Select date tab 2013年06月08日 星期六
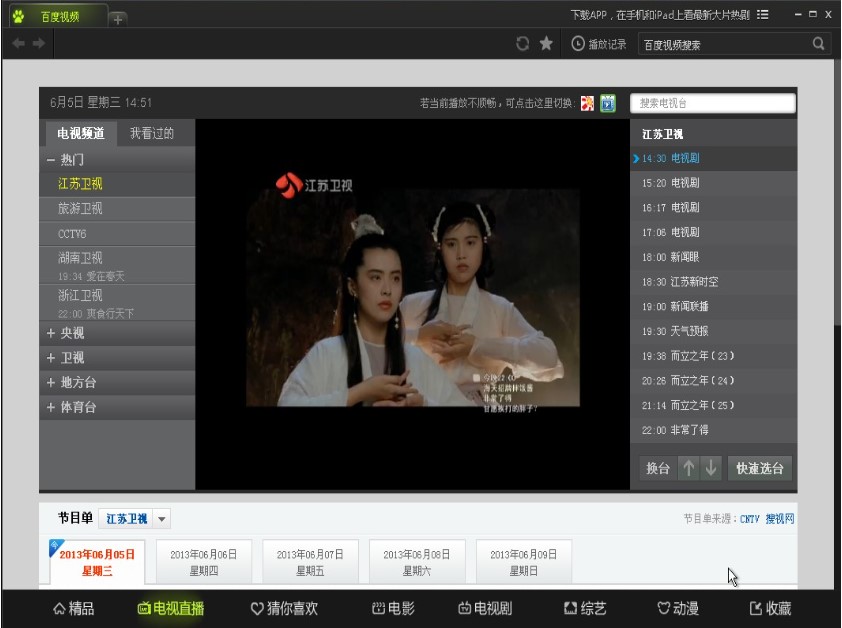The width and height of the screenshot is (842, 628). click(417, 562)
